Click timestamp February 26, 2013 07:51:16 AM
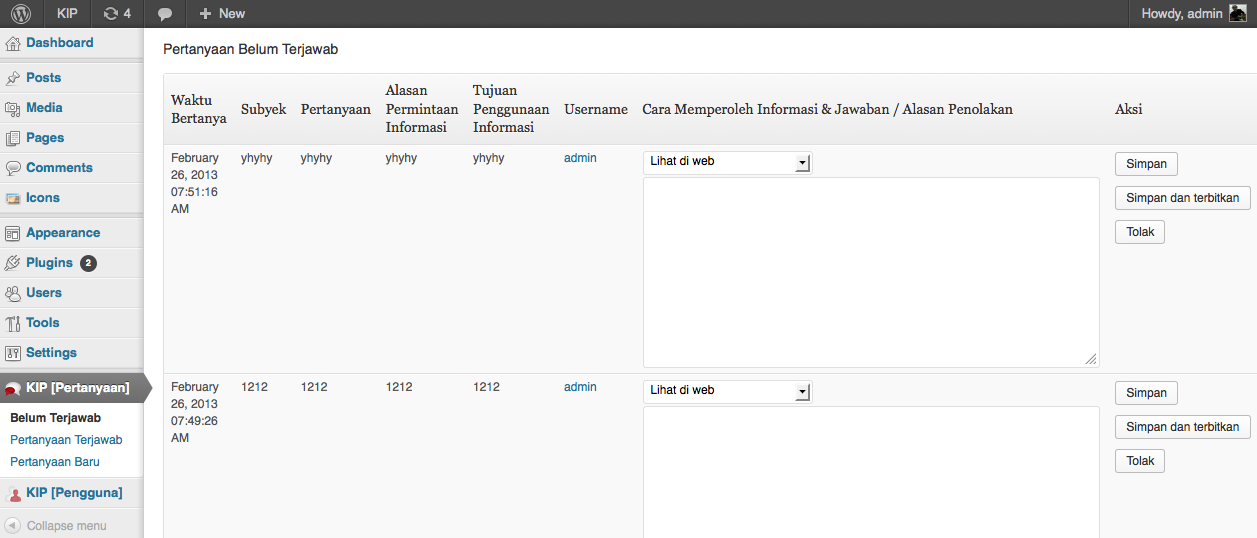Screen dimensions: 1257x538 pos(195,184)
